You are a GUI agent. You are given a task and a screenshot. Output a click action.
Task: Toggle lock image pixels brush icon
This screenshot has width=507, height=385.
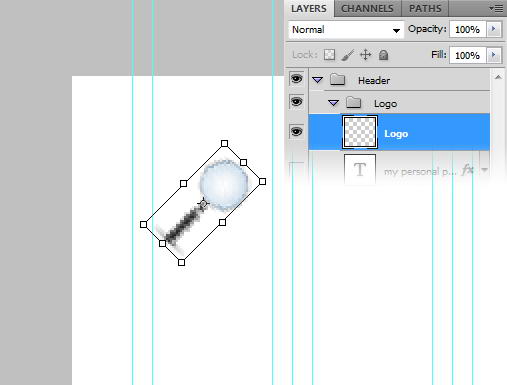(347, 55)
